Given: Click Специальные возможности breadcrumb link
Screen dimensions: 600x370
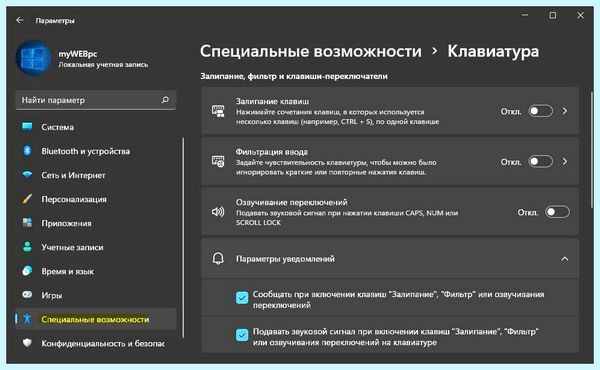Looking at the screenshot, I should click(x=311, y=51).
